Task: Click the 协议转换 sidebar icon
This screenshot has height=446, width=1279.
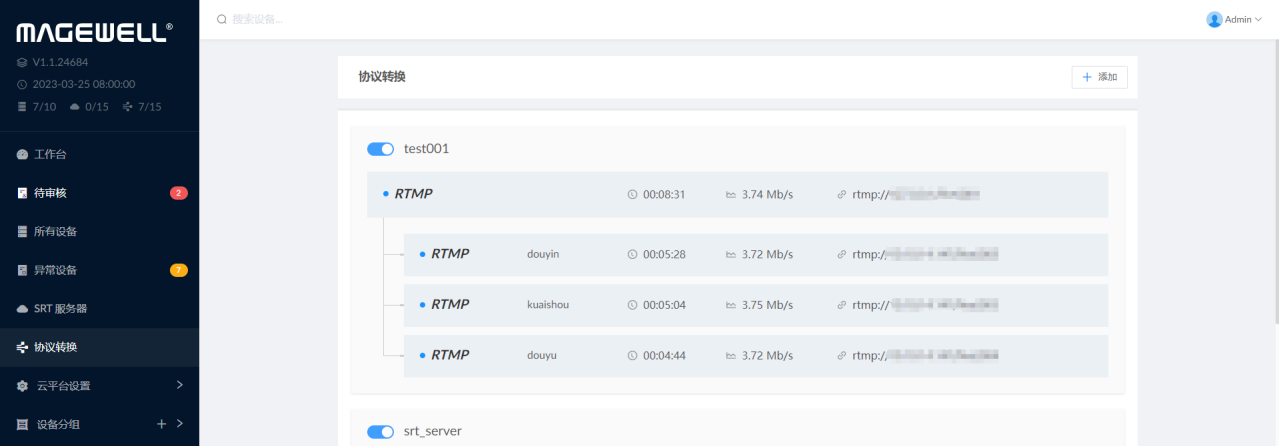Action: [23, 347]
